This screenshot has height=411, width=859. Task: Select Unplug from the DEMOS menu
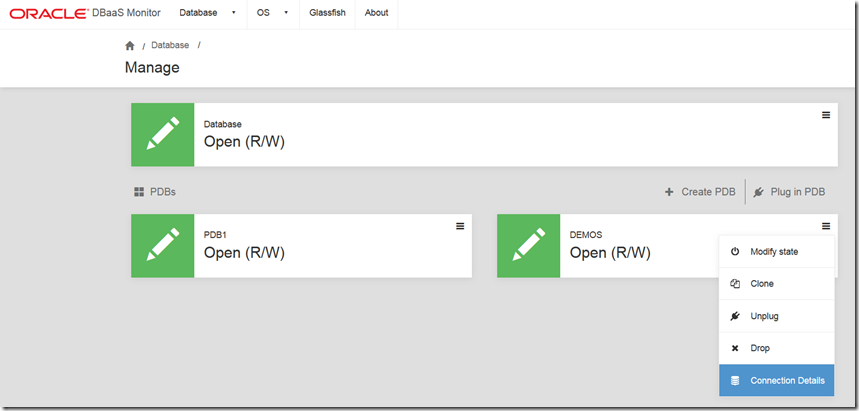(764, 316)
